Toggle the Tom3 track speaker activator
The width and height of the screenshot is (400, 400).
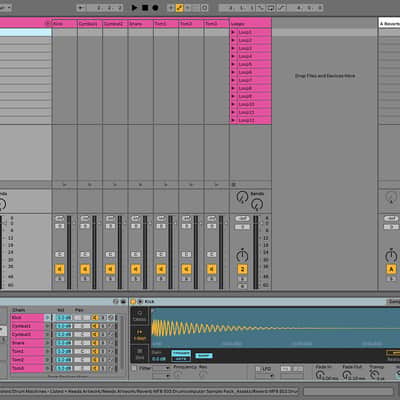pyautogui.click(x=212, y=269)
